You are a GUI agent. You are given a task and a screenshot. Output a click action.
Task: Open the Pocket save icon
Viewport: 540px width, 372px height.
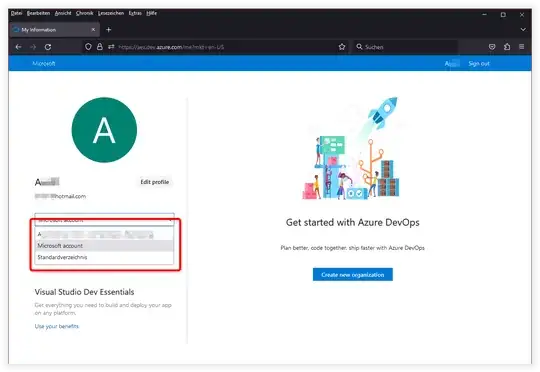[x=492, y=47]
